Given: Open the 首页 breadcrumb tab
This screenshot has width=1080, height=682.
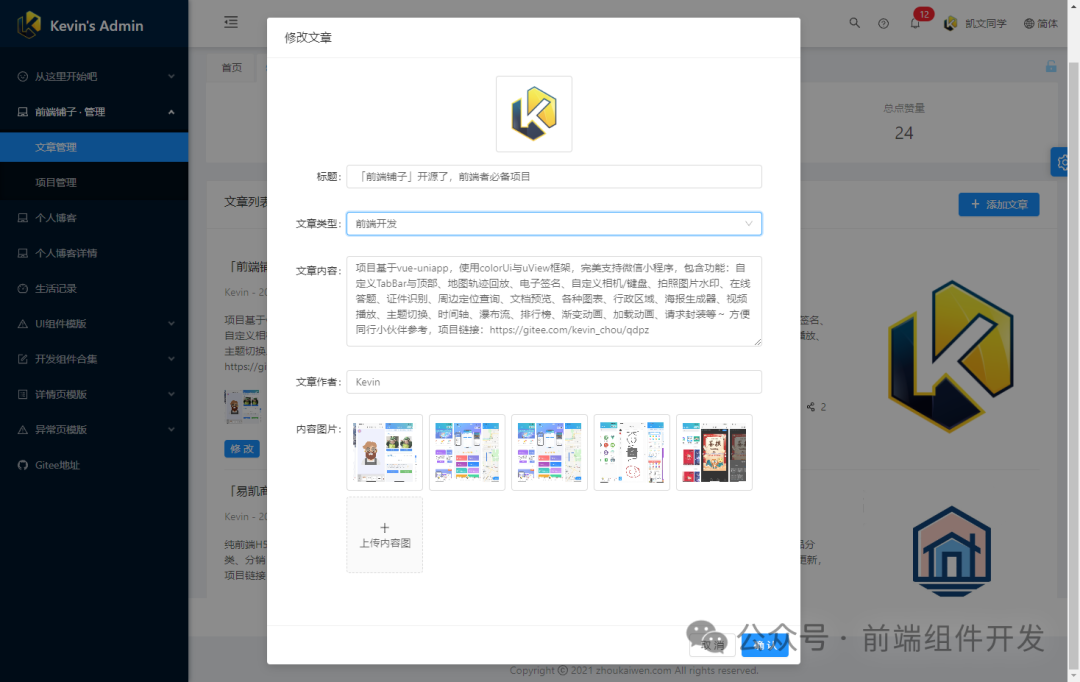Looking at the screenshot, I should coord(231,66).
